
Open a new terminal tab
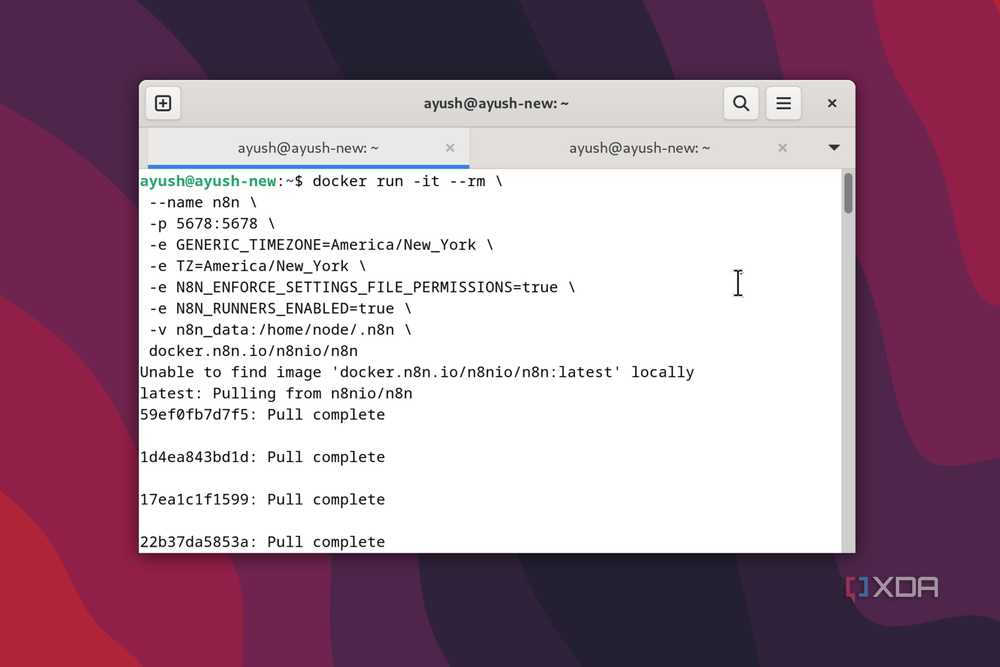point(163,103)
